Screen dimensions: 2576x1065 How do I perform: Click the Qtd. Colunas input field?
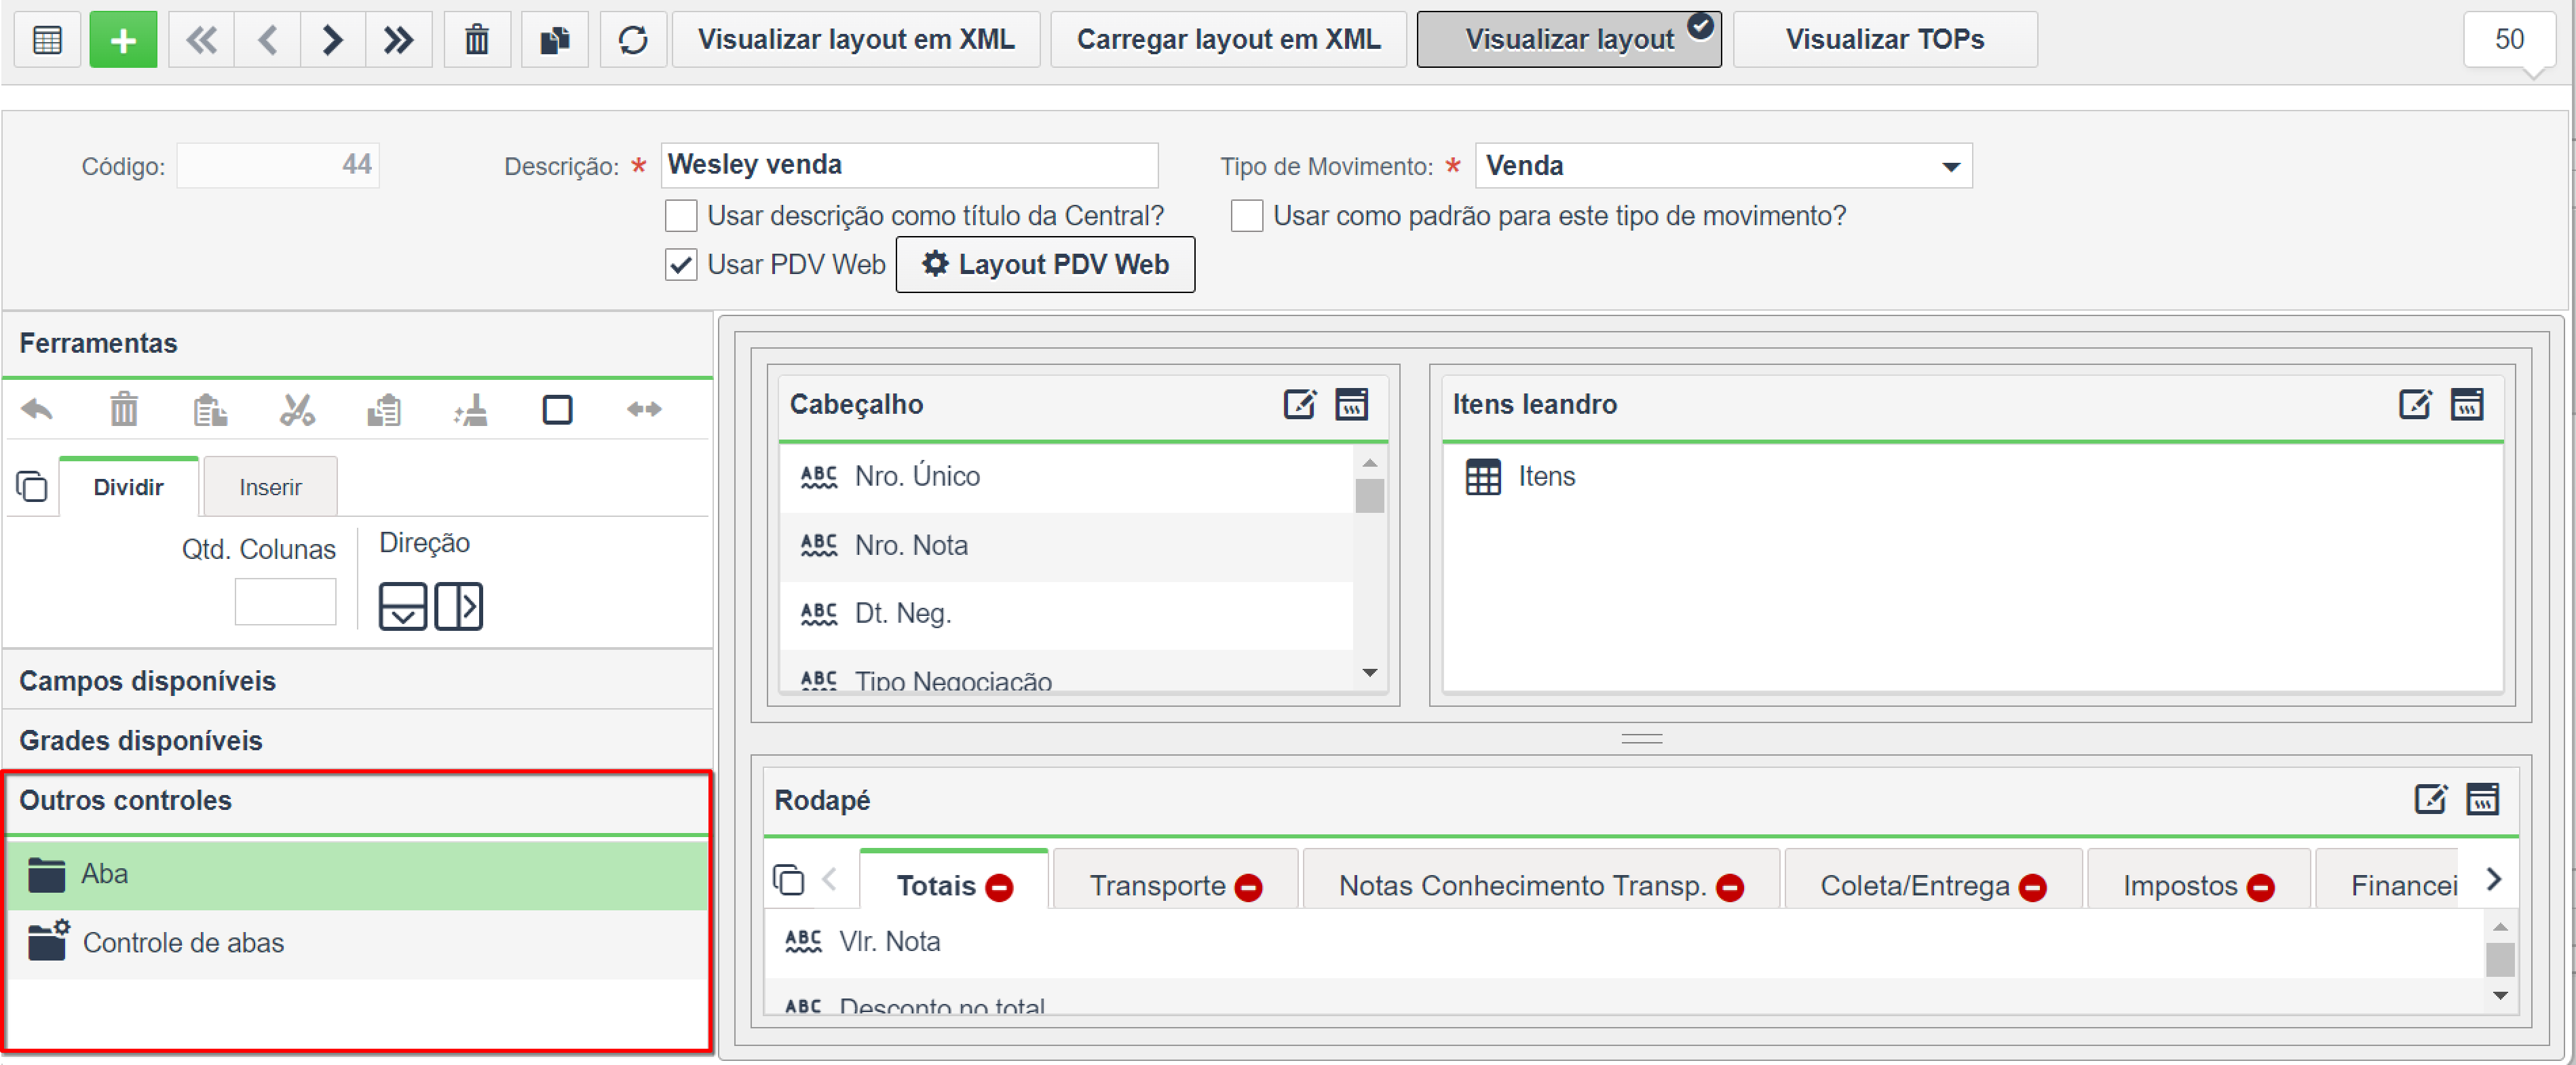click(285, 602)
